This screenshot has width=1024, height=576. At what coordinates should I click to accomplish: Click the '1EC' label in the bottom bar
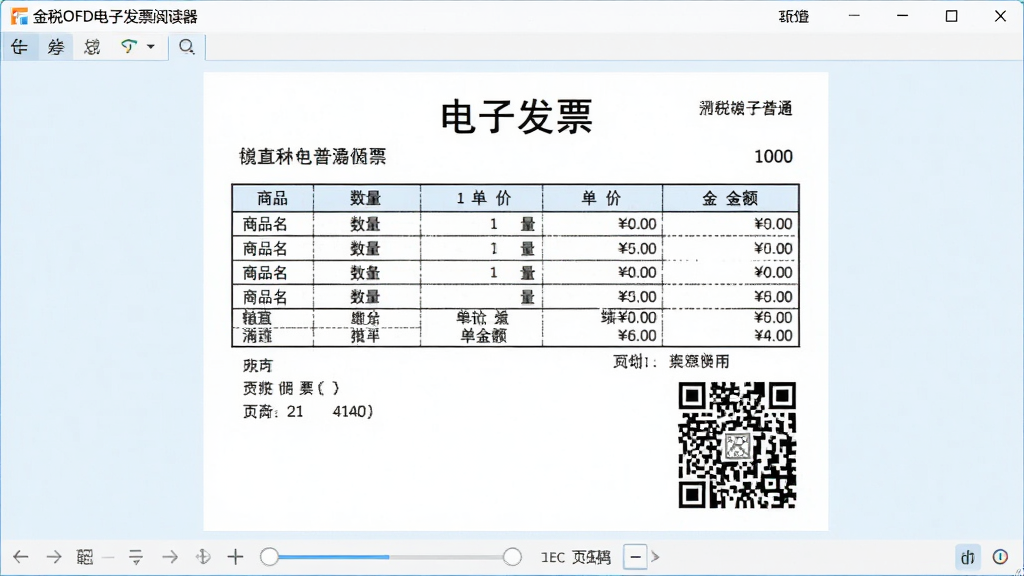(552, 557)
